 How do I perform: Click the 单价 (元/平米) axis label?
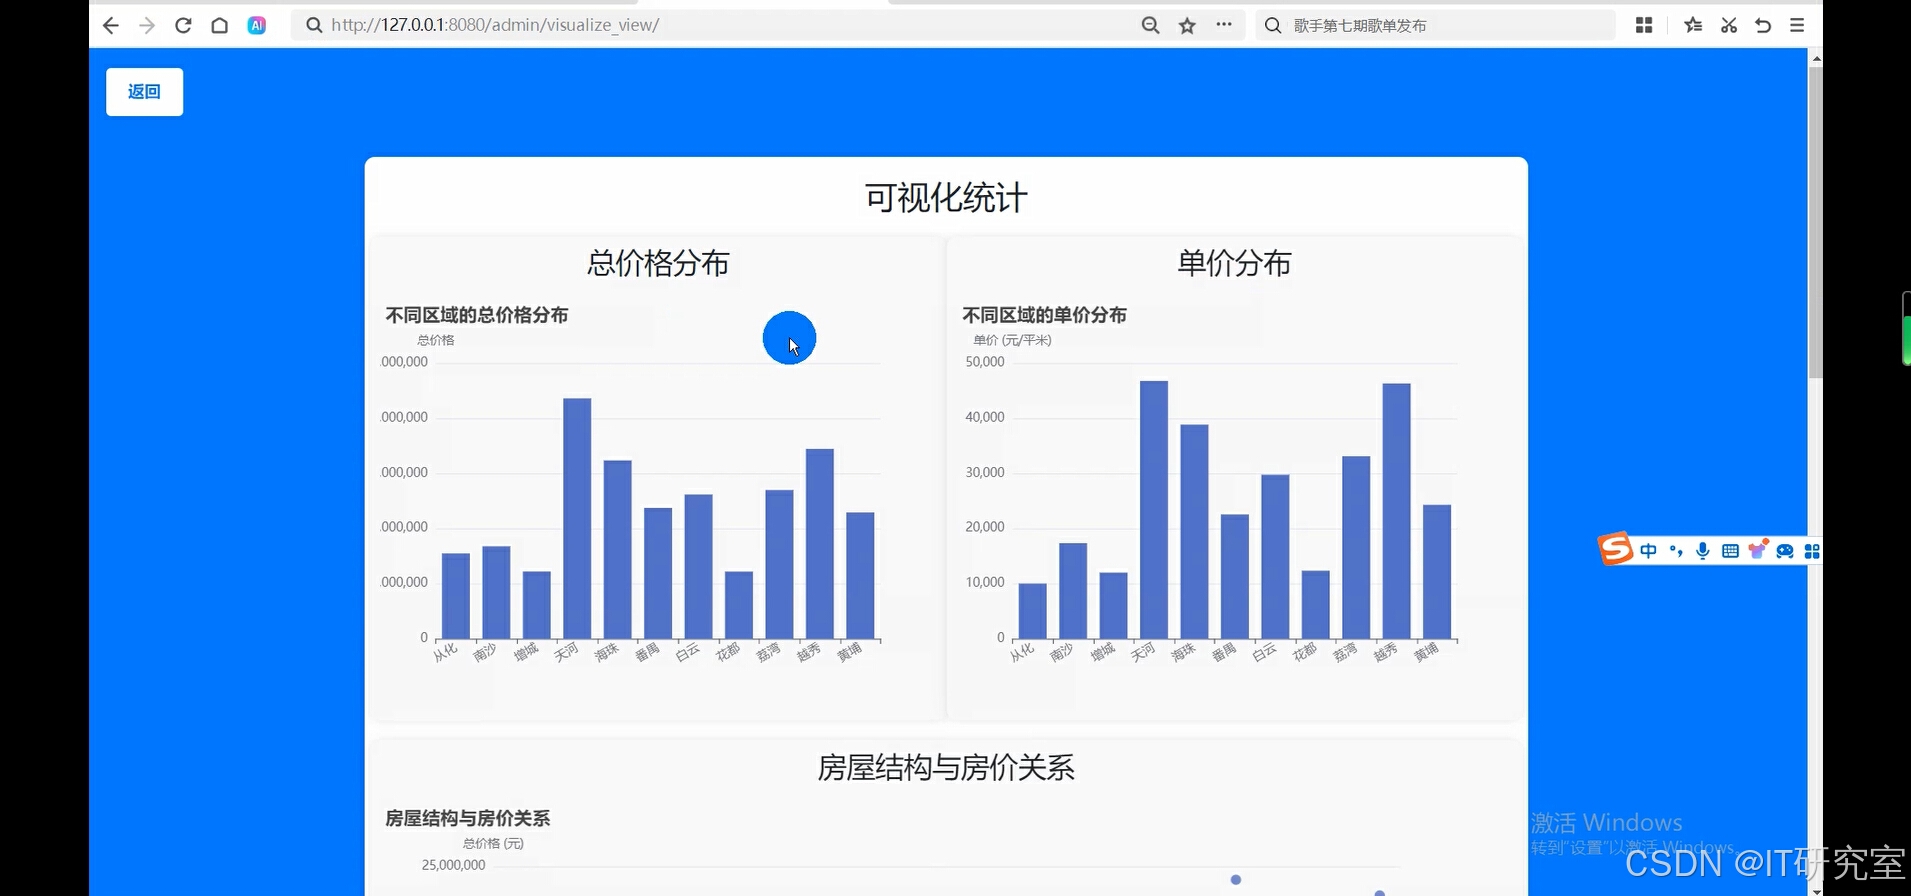(1012, 340)
